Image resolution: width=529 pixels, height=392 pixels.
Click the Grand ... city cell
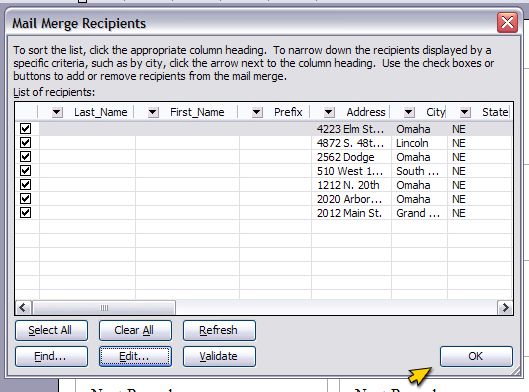(x=418, y=213)
